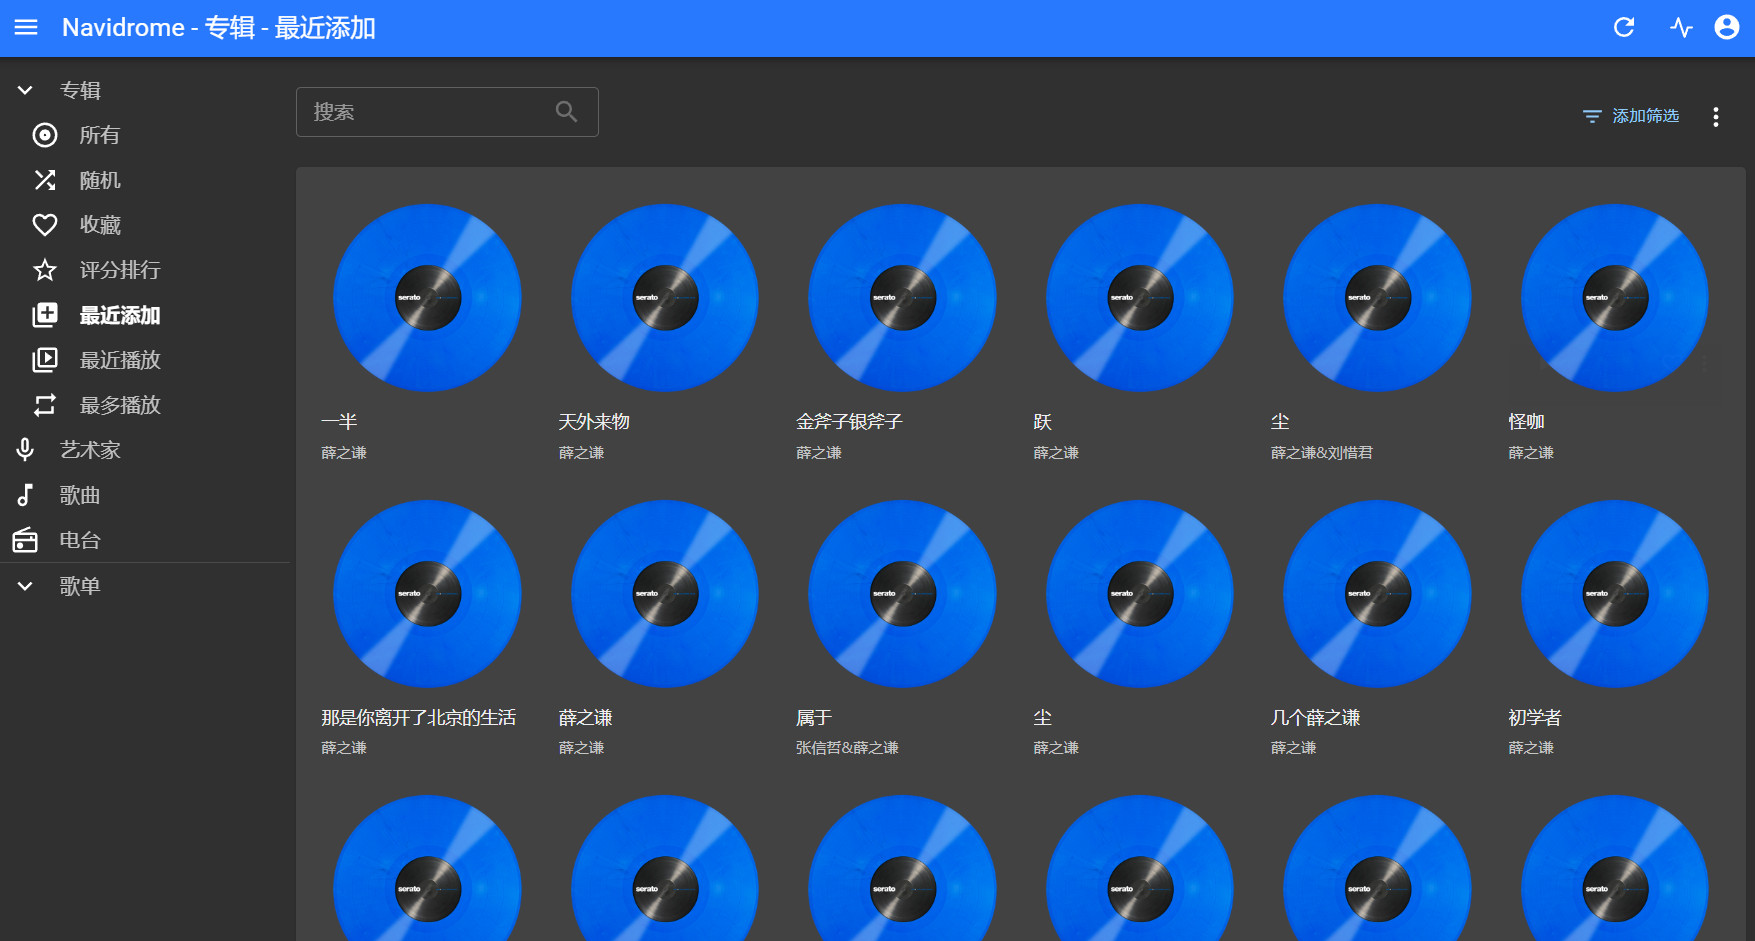Screen dimensions: 1755x941
Task: Open album cover for 属于
Action: [x=902, y=594]
